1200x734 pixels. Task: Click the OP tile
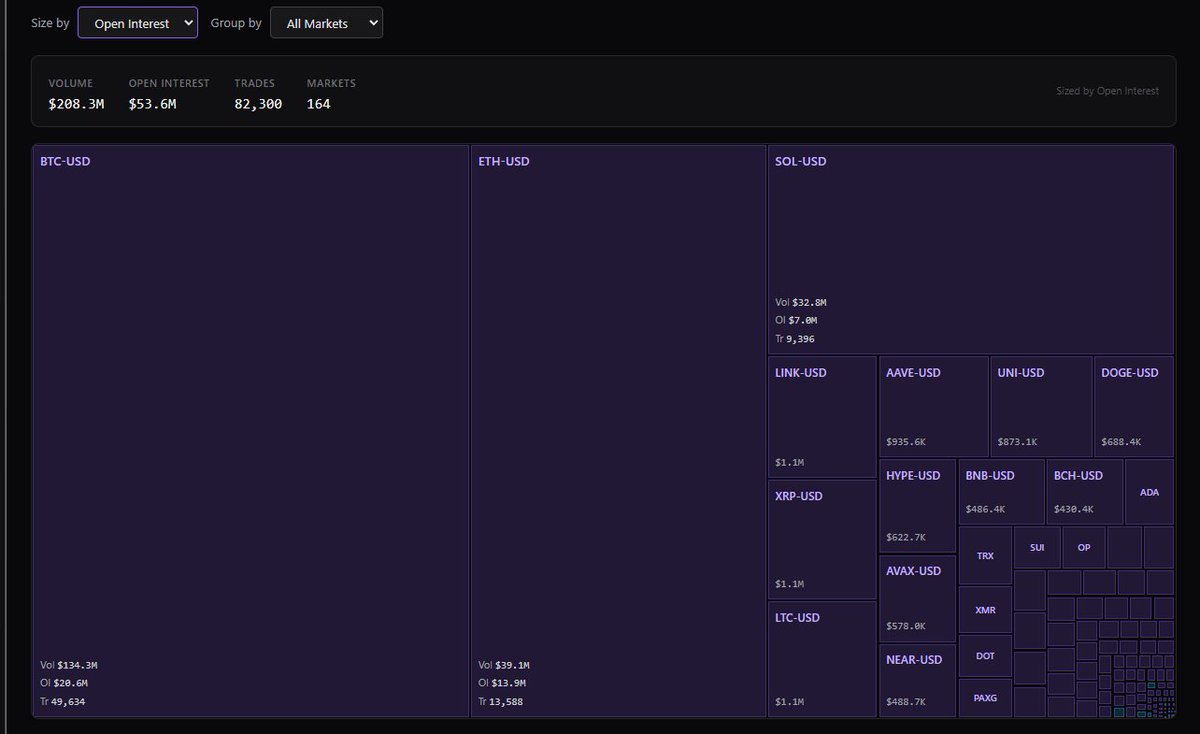pos(1084,548)
